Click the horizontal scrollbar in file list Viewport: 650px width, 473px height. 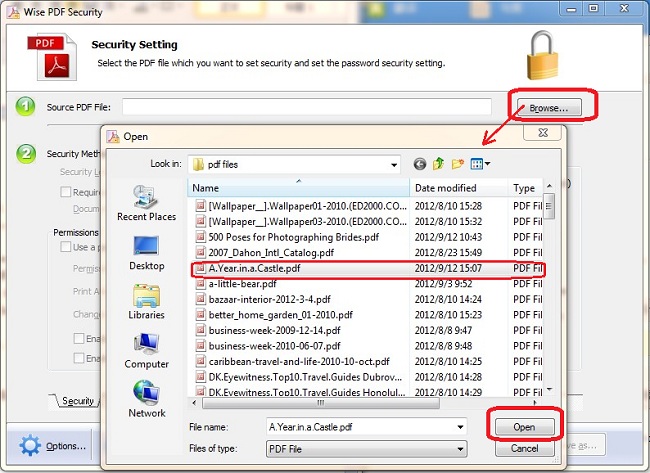(320, 403)
